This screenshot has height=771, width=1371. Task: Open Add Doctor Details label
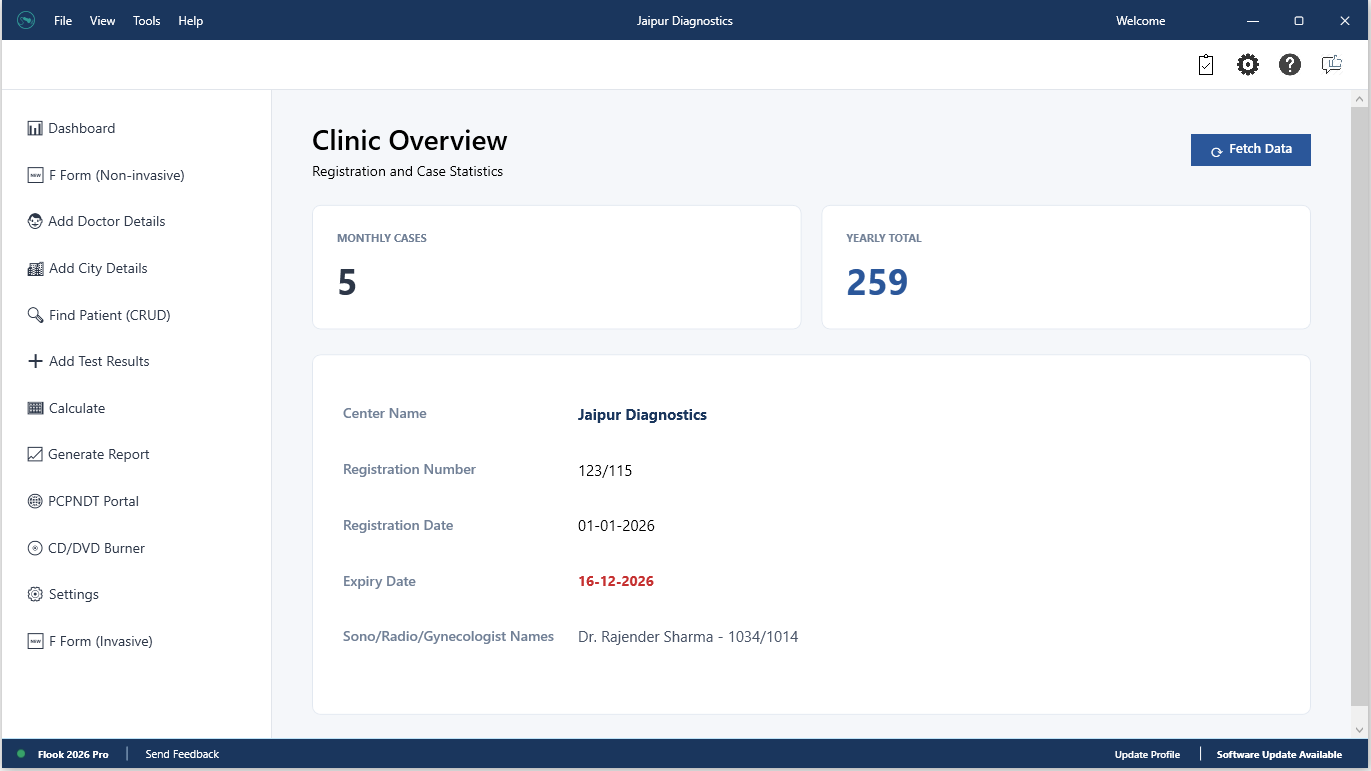107,221
